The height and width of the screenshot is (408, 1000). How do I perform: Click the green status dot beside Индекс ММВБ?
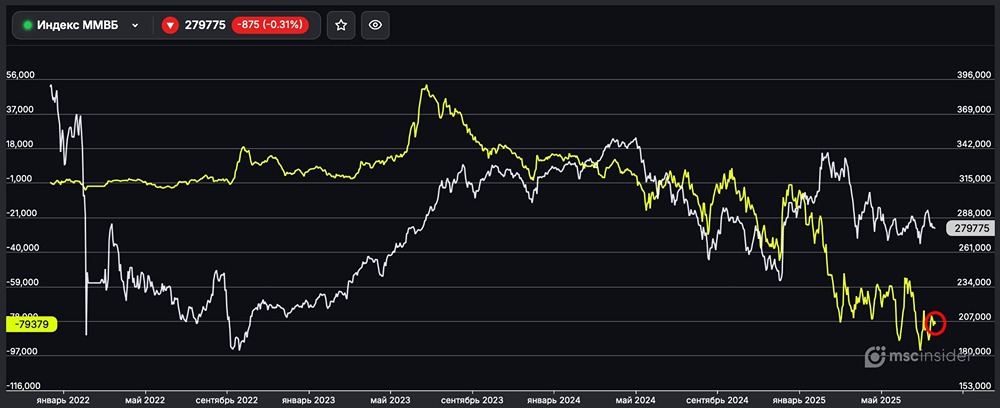27,26
